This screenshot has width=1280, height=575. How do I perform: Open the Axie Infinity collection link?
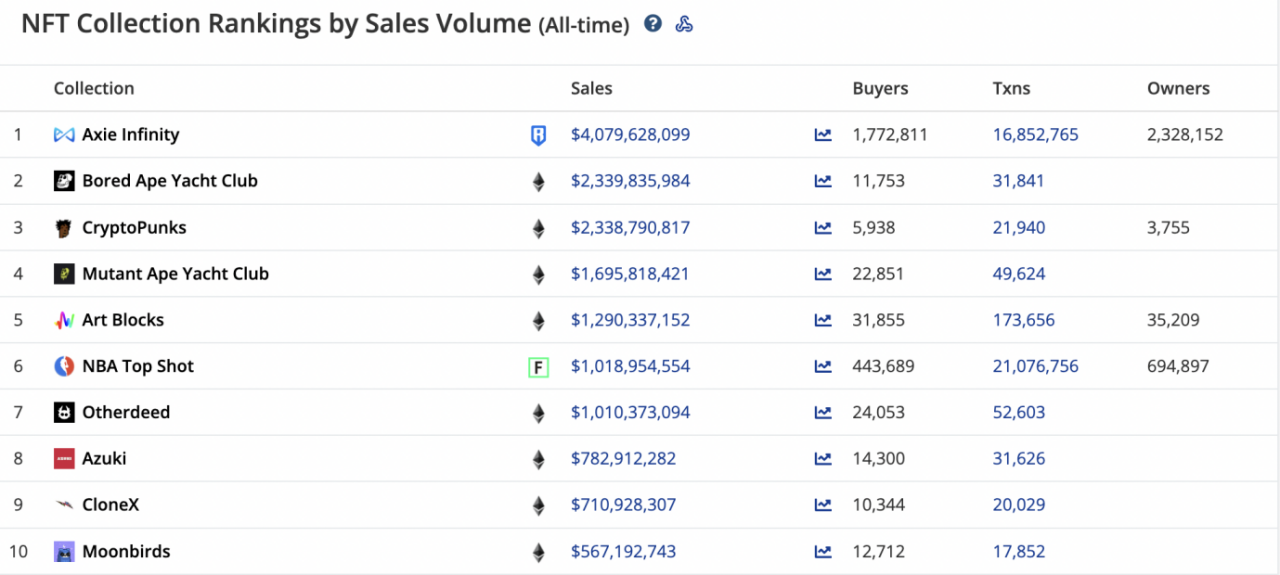click(x=131, y=135)
